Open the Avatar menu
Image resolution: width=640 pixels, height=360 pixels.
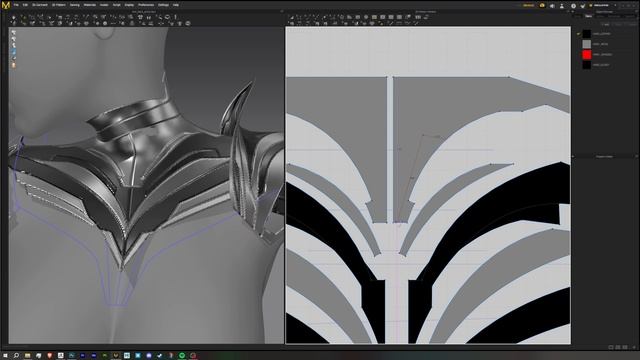point(104,5)
